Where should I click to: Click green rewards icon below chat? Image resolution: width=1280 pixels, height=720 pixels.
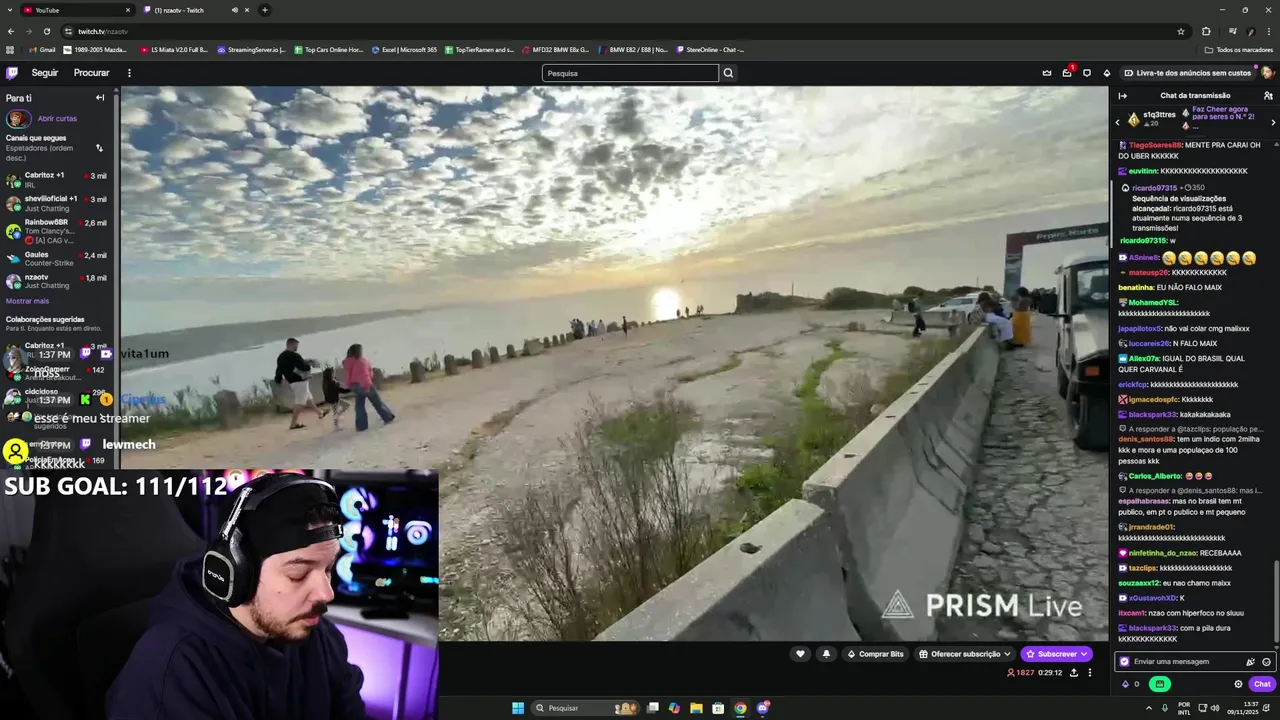tap(1160, 684)
